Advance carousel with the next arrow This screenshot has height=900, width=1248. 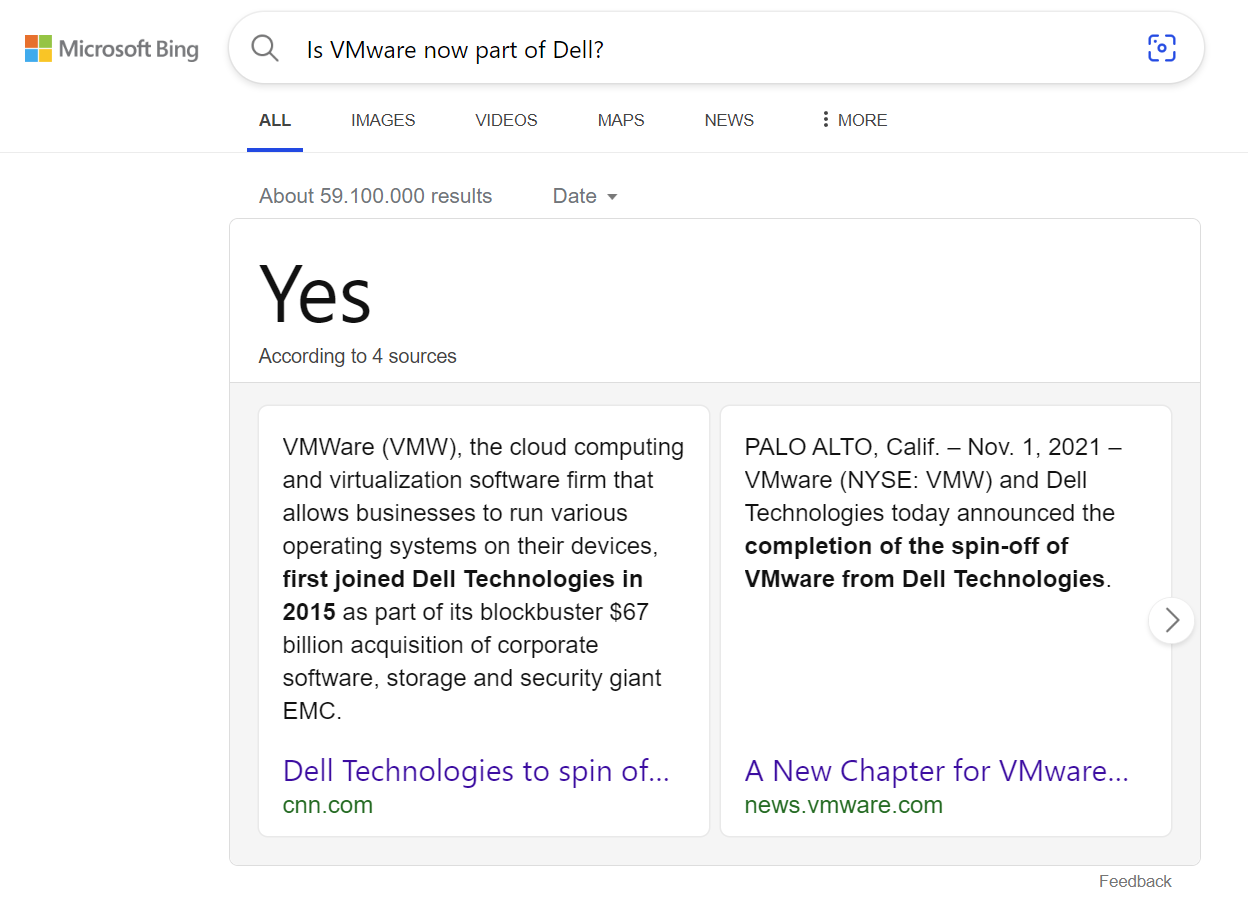[1171, 620]
